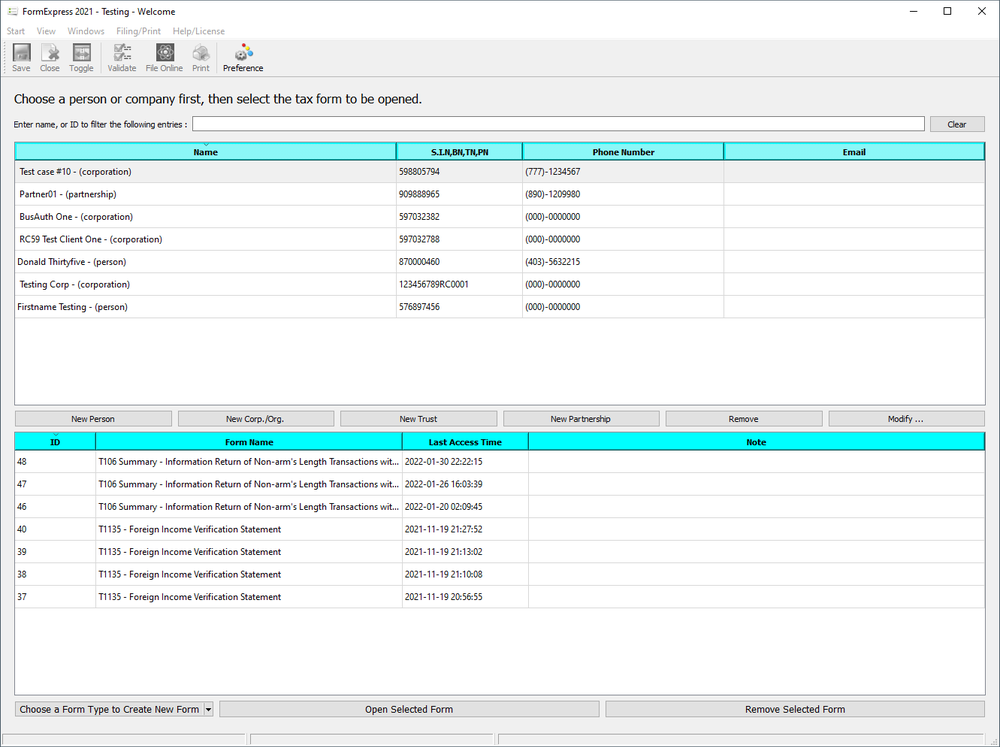Open the Filing/Print menu
Viewport: 1000px width, 747px height.
coord(138,31)
